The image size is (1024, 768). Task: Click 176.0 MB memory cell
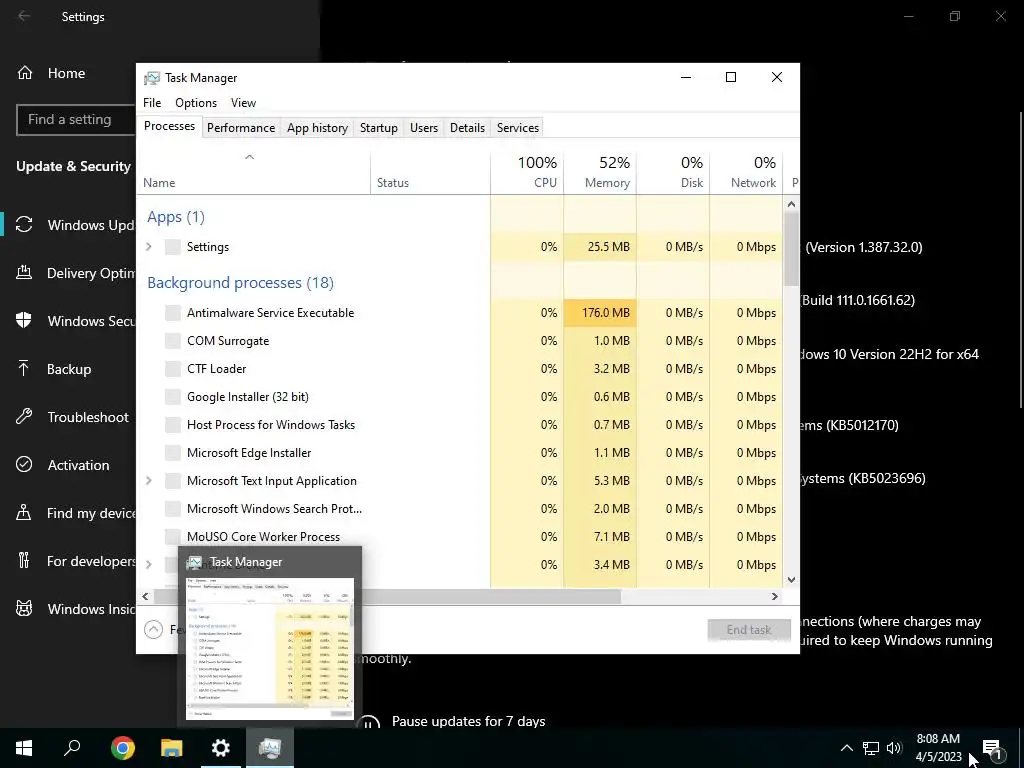tap(600, 313)
